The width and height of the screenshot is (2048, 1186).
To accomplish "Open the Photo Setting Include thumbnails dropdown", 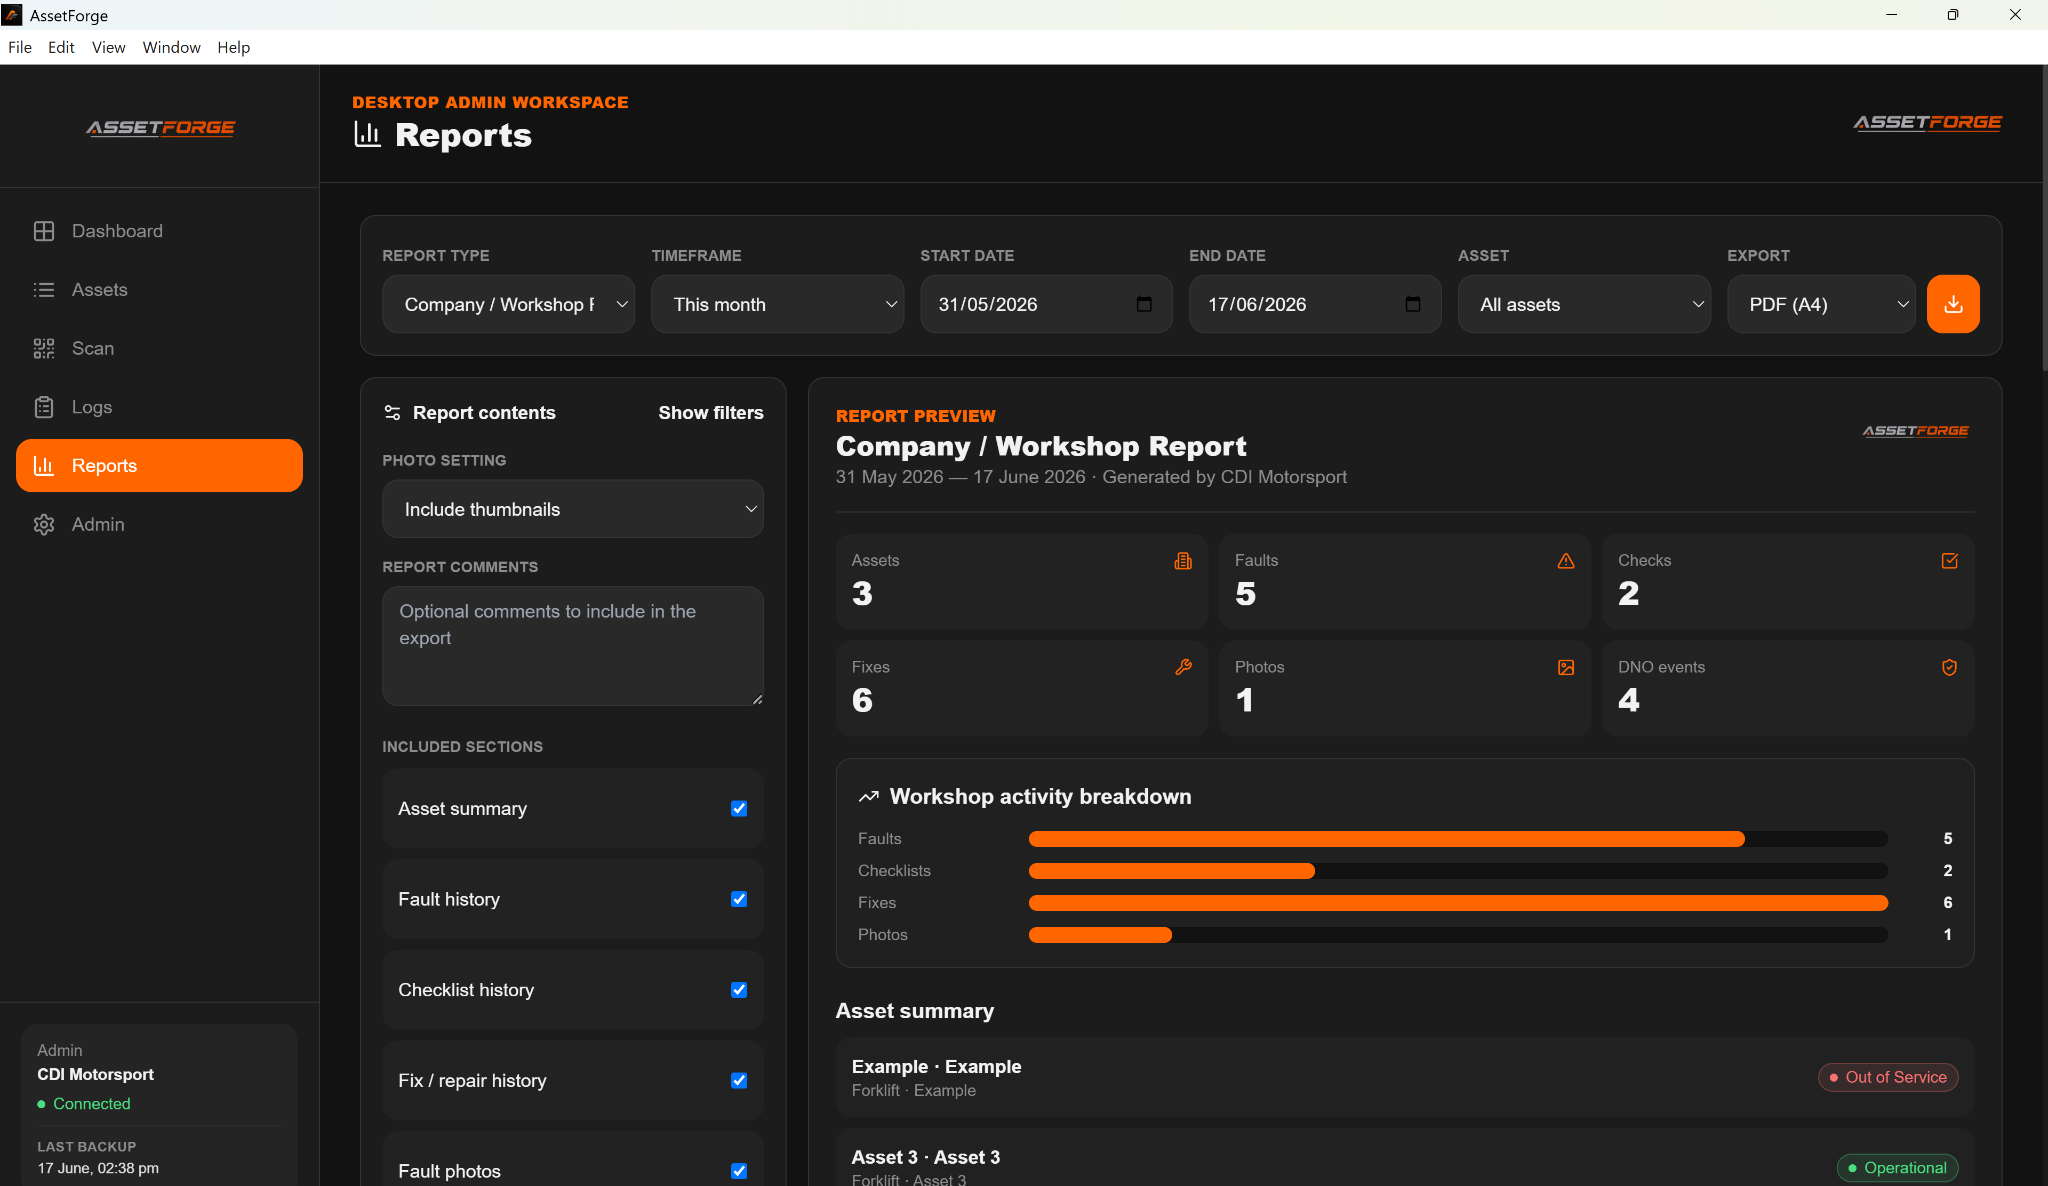I will tap(573, 509).
